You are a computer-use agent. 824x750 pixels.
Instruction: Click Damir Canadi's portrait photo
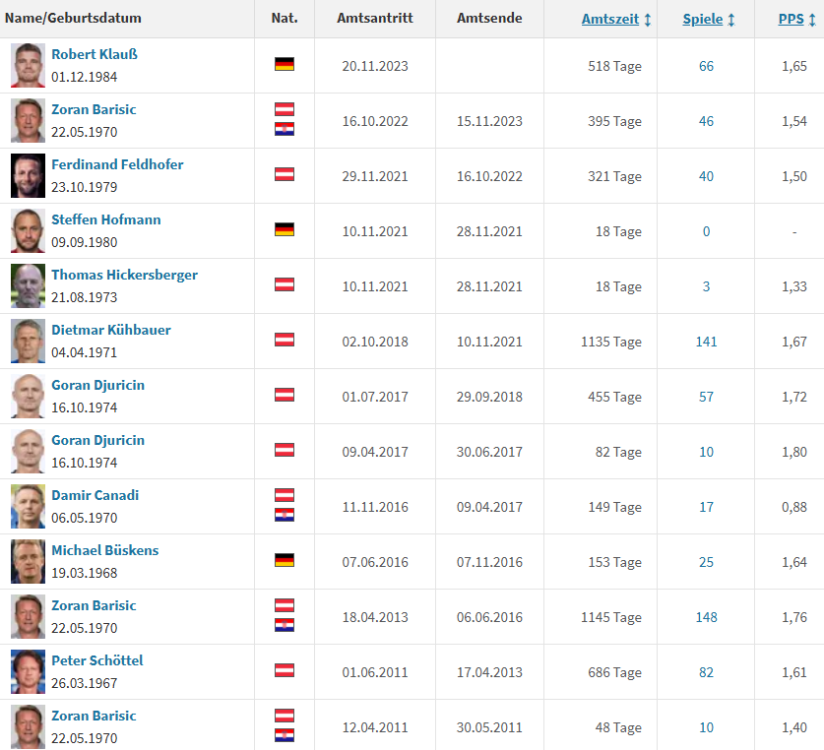click(x=28, y=506)
